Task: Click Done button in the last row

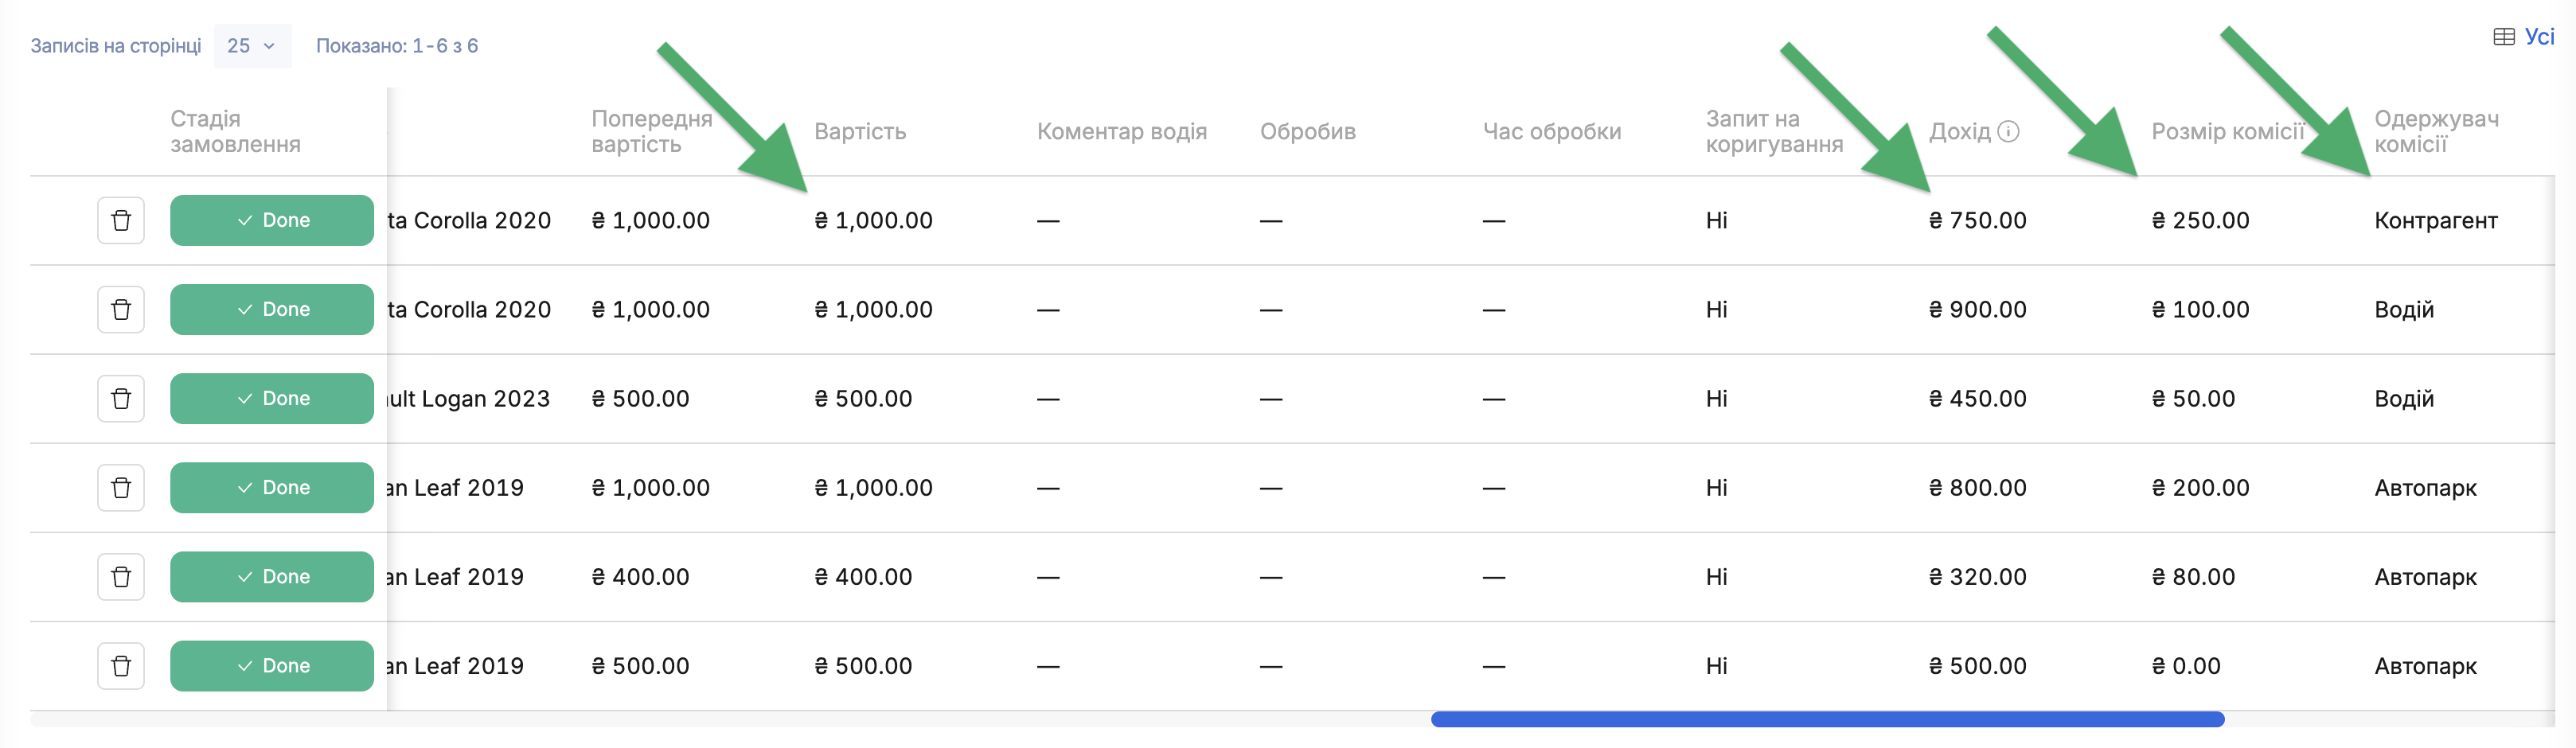Action: pyautogui.click(x=272, y=665)
